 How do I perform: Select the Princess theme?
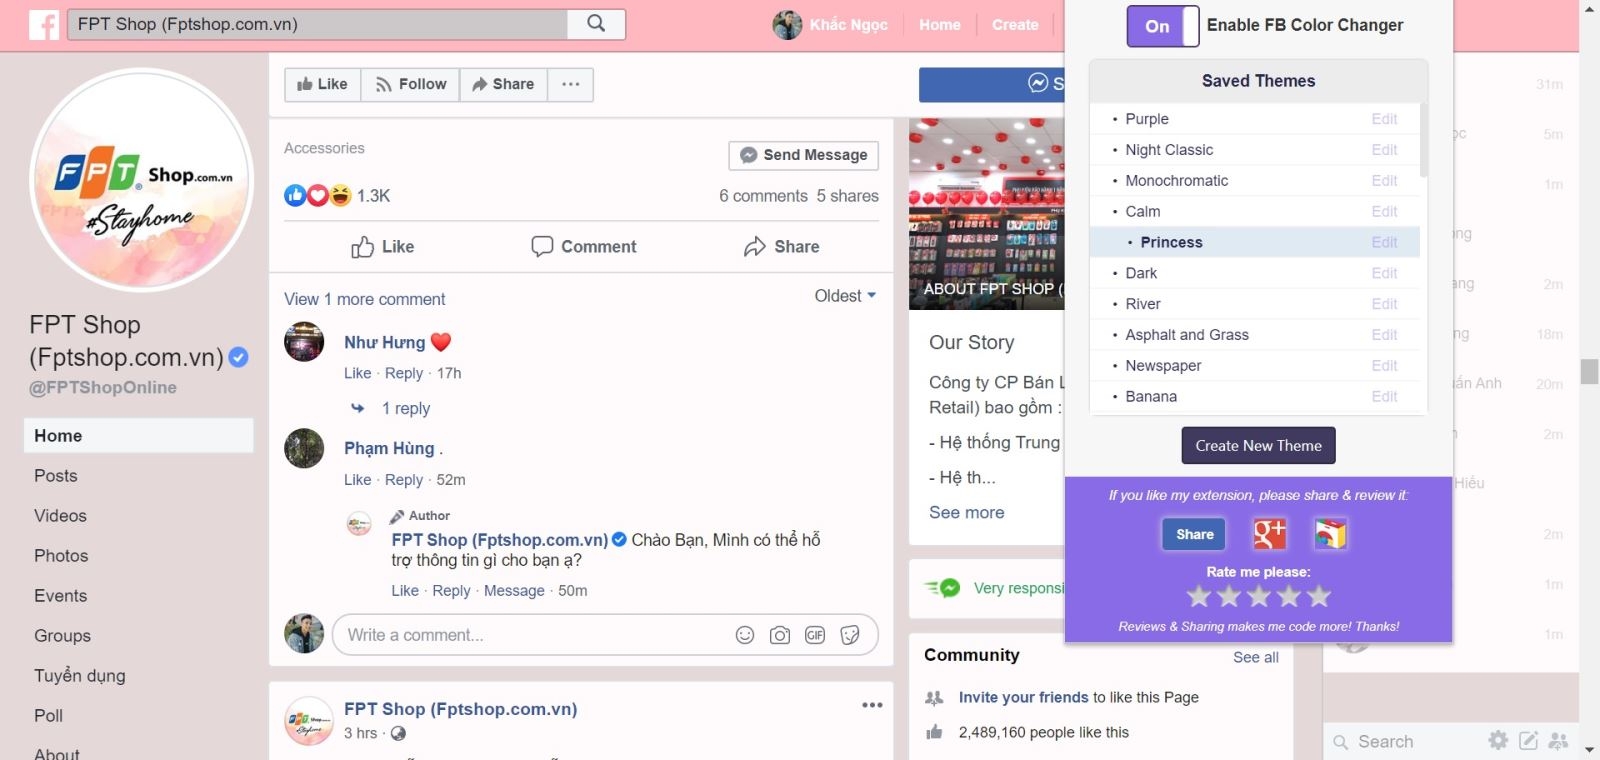(x=1171, y=243)
